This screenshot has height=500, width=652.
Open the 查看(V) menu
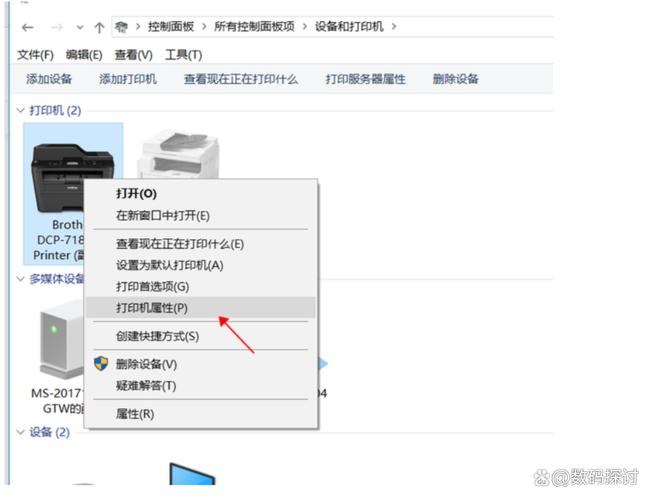coord(133,55)
